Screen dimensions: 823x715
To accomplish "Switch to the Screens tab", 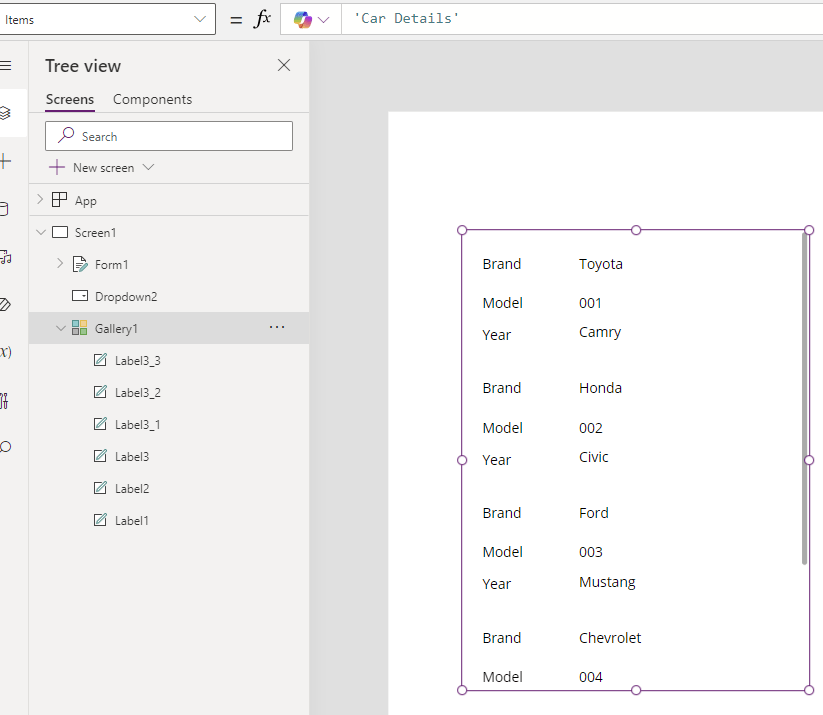I will 70,99.
